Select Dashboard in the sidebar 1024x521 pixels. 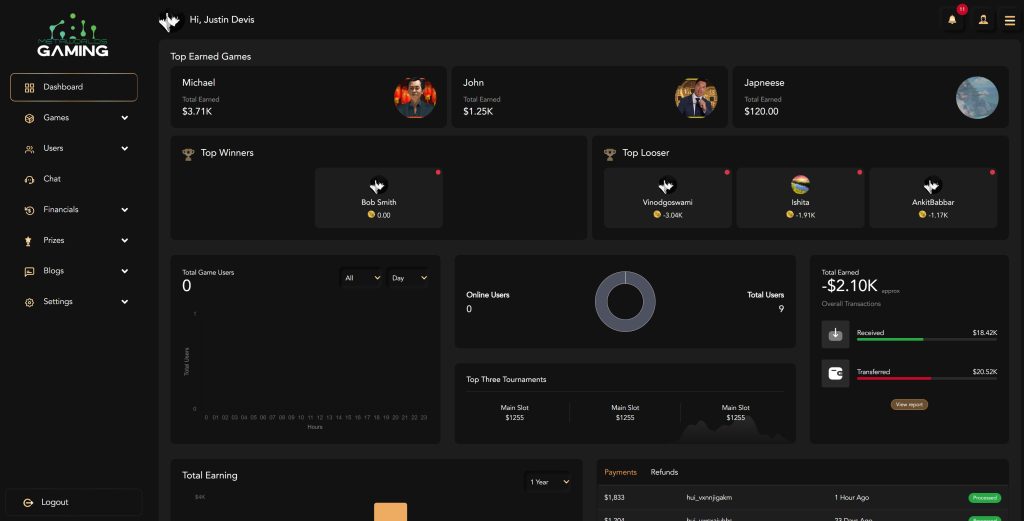pos(74,87)
